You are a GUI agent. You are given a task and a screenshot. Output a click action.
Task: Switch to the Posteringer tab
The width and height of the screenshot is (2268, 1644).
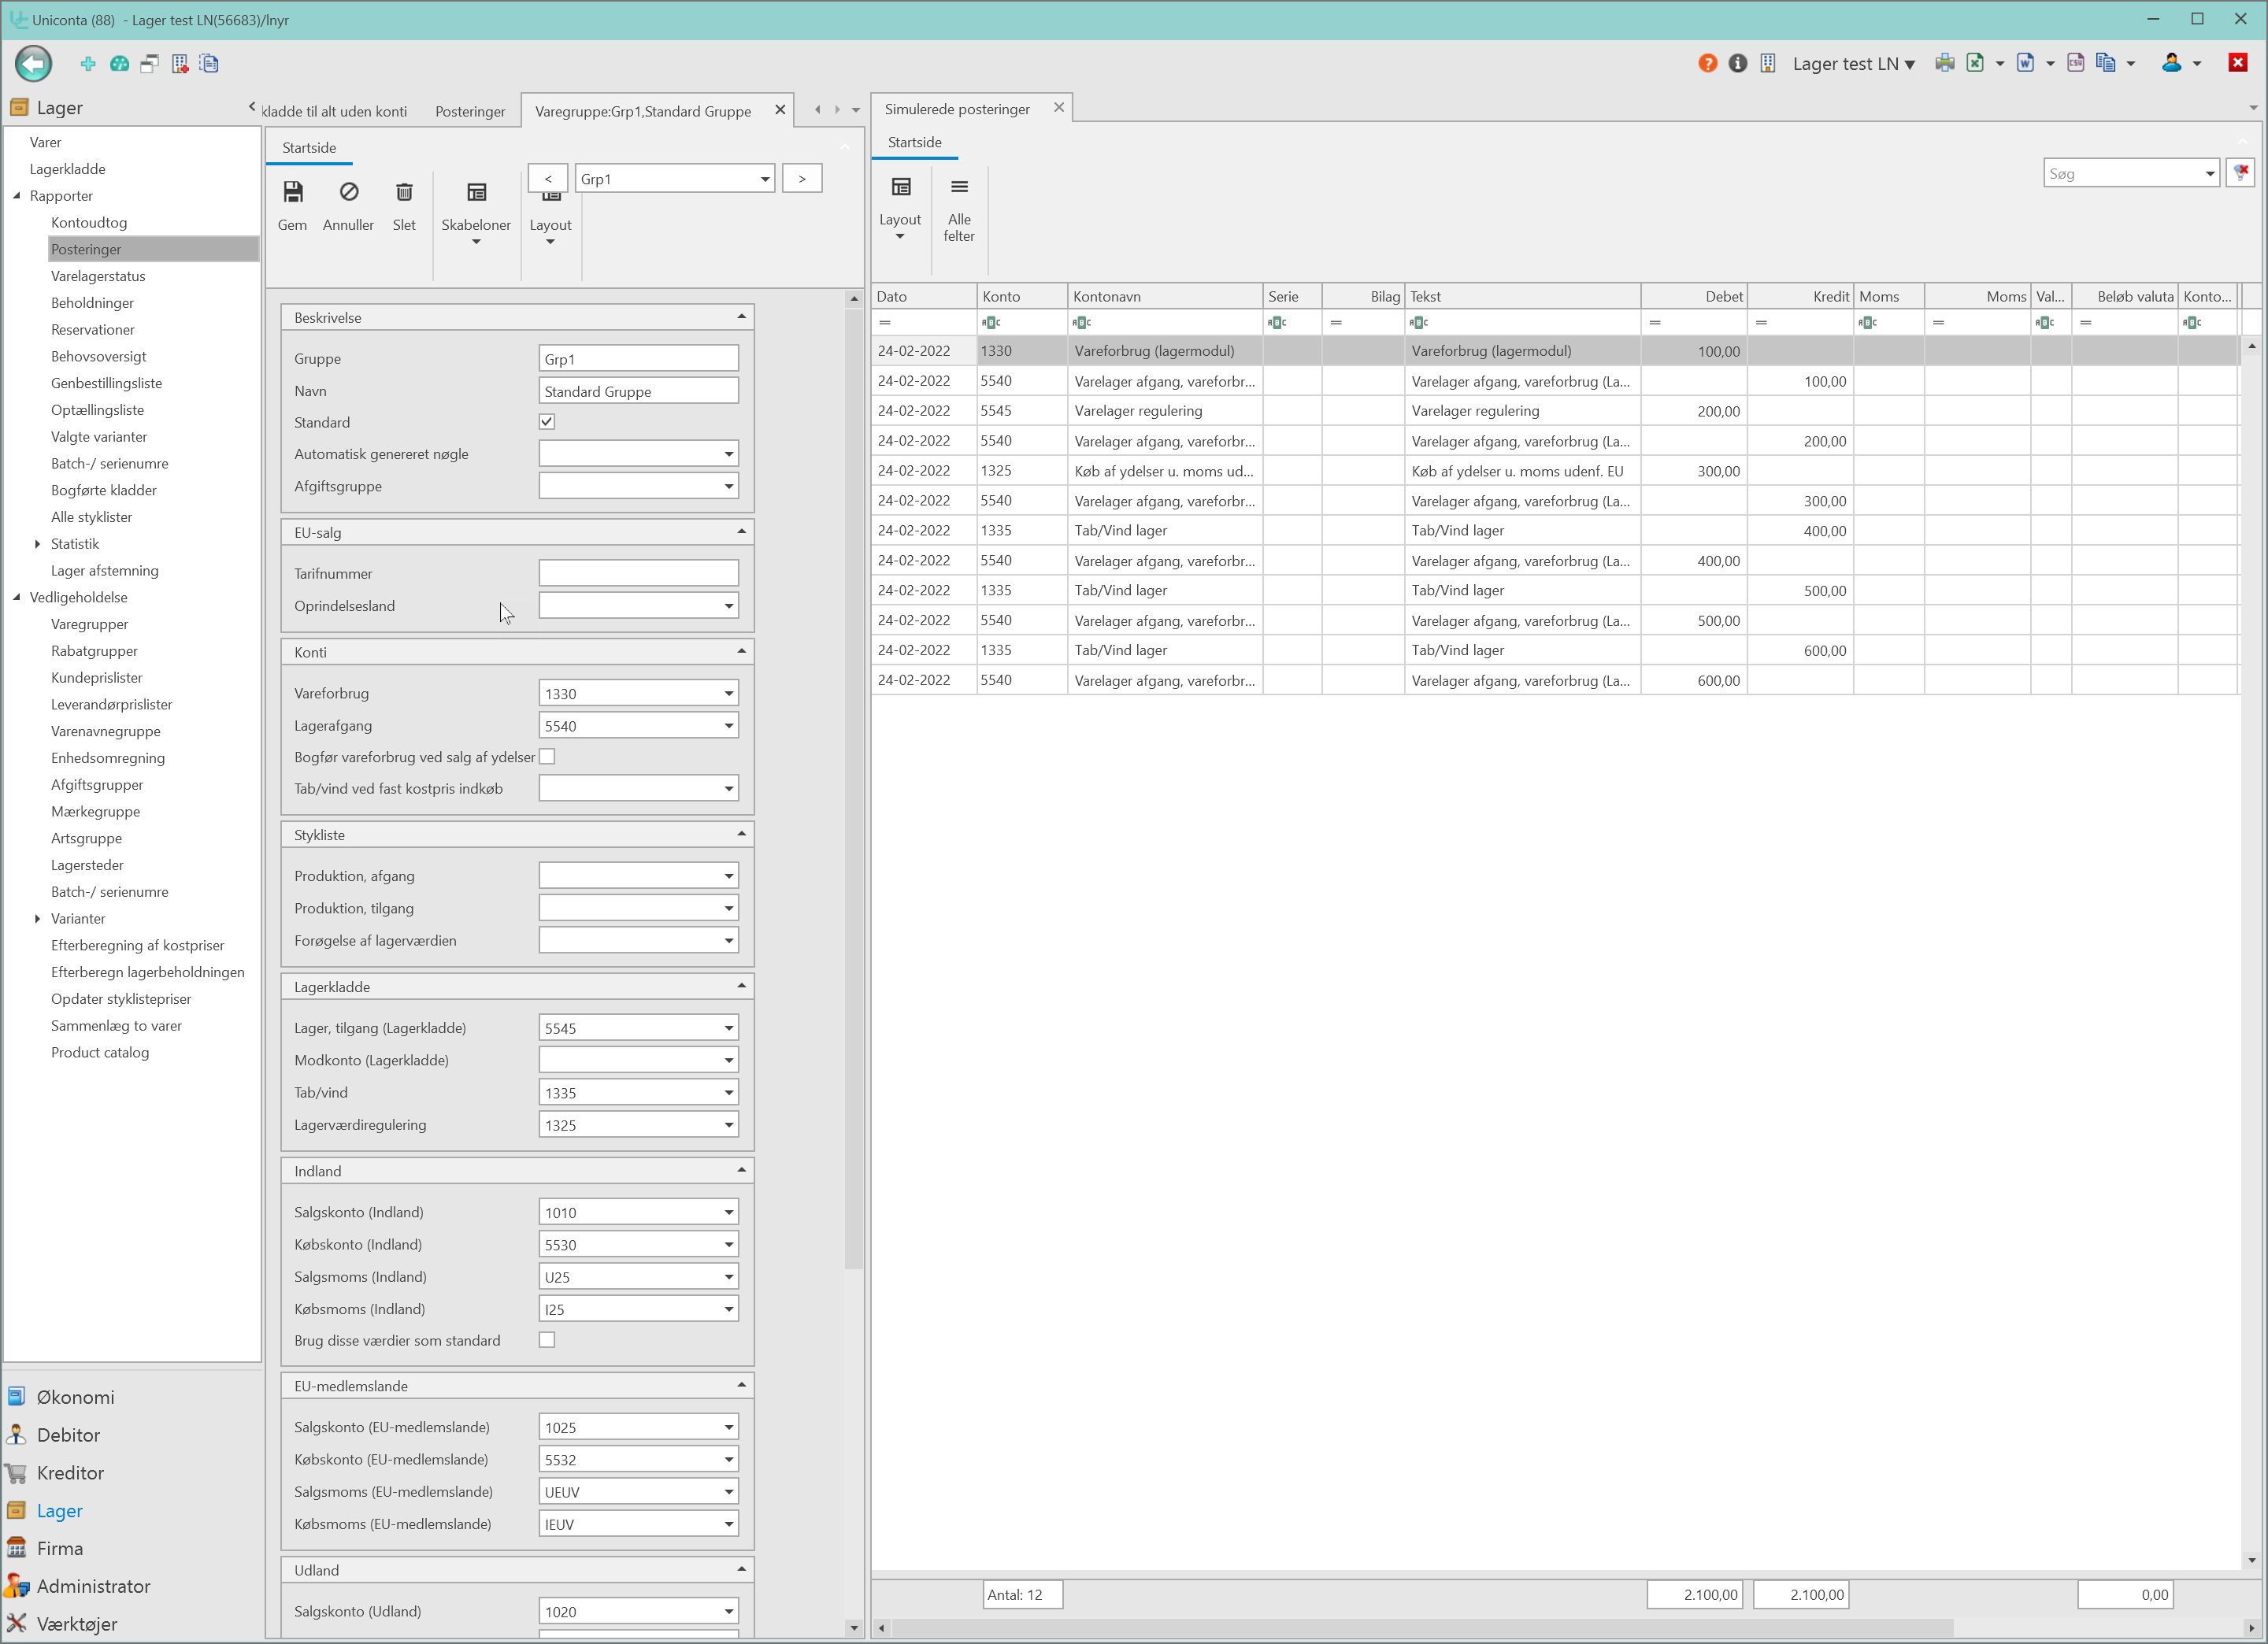click(x=470, y=111)
